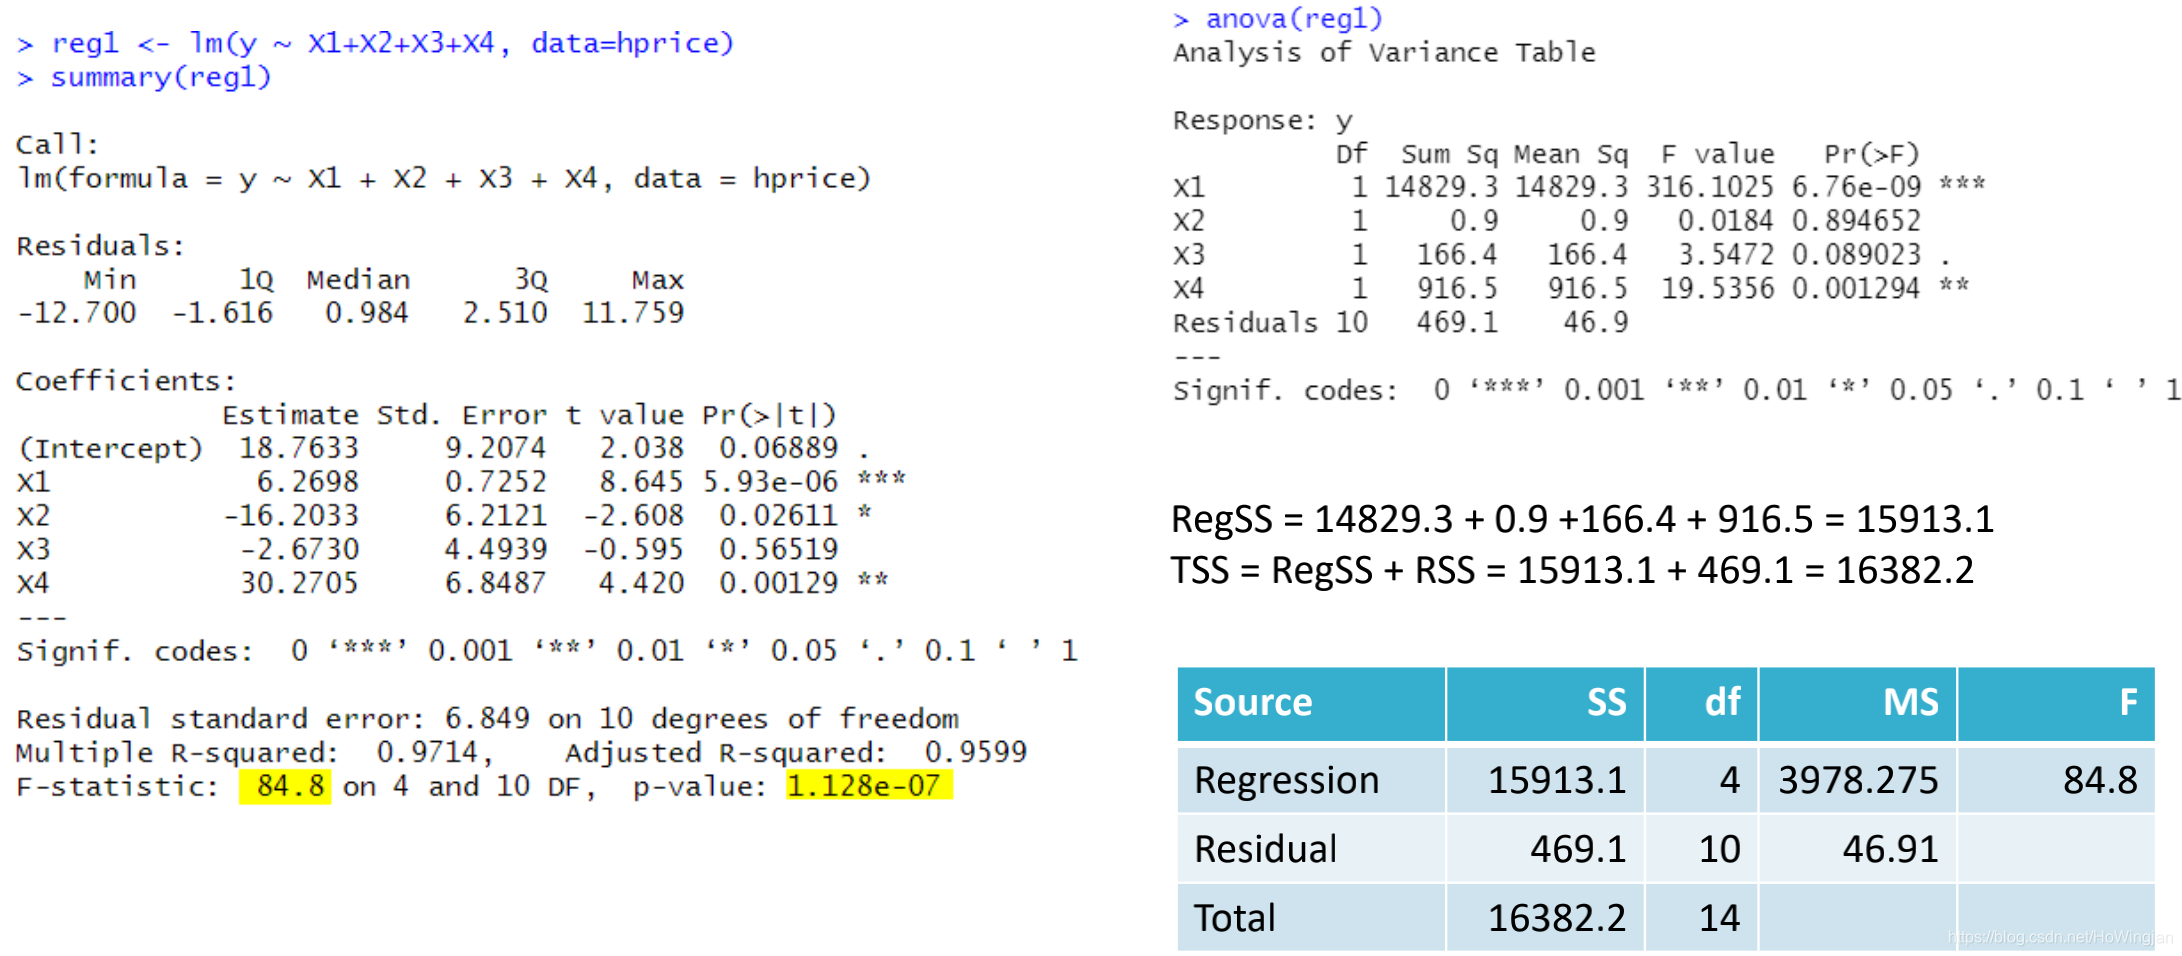2182x956 pixels.
Task: Click the Multiple R-squared value 0.9714
Action: [x=427, y=751]
